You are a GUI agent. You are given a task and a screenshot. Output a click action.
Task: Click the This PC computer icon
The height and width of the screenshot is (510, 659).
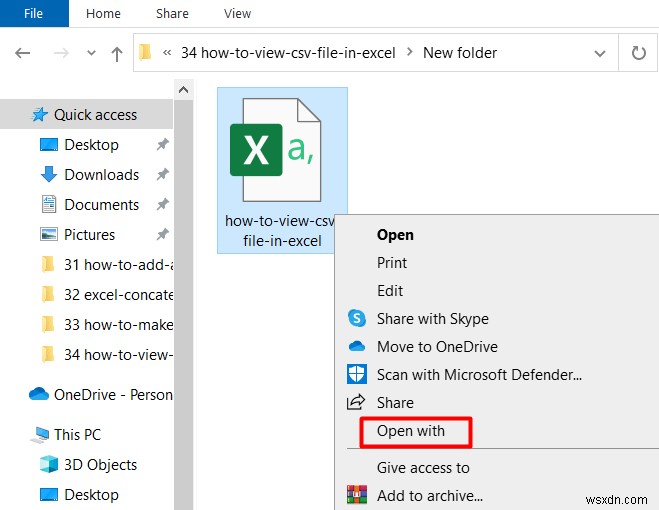coord(40,435)
